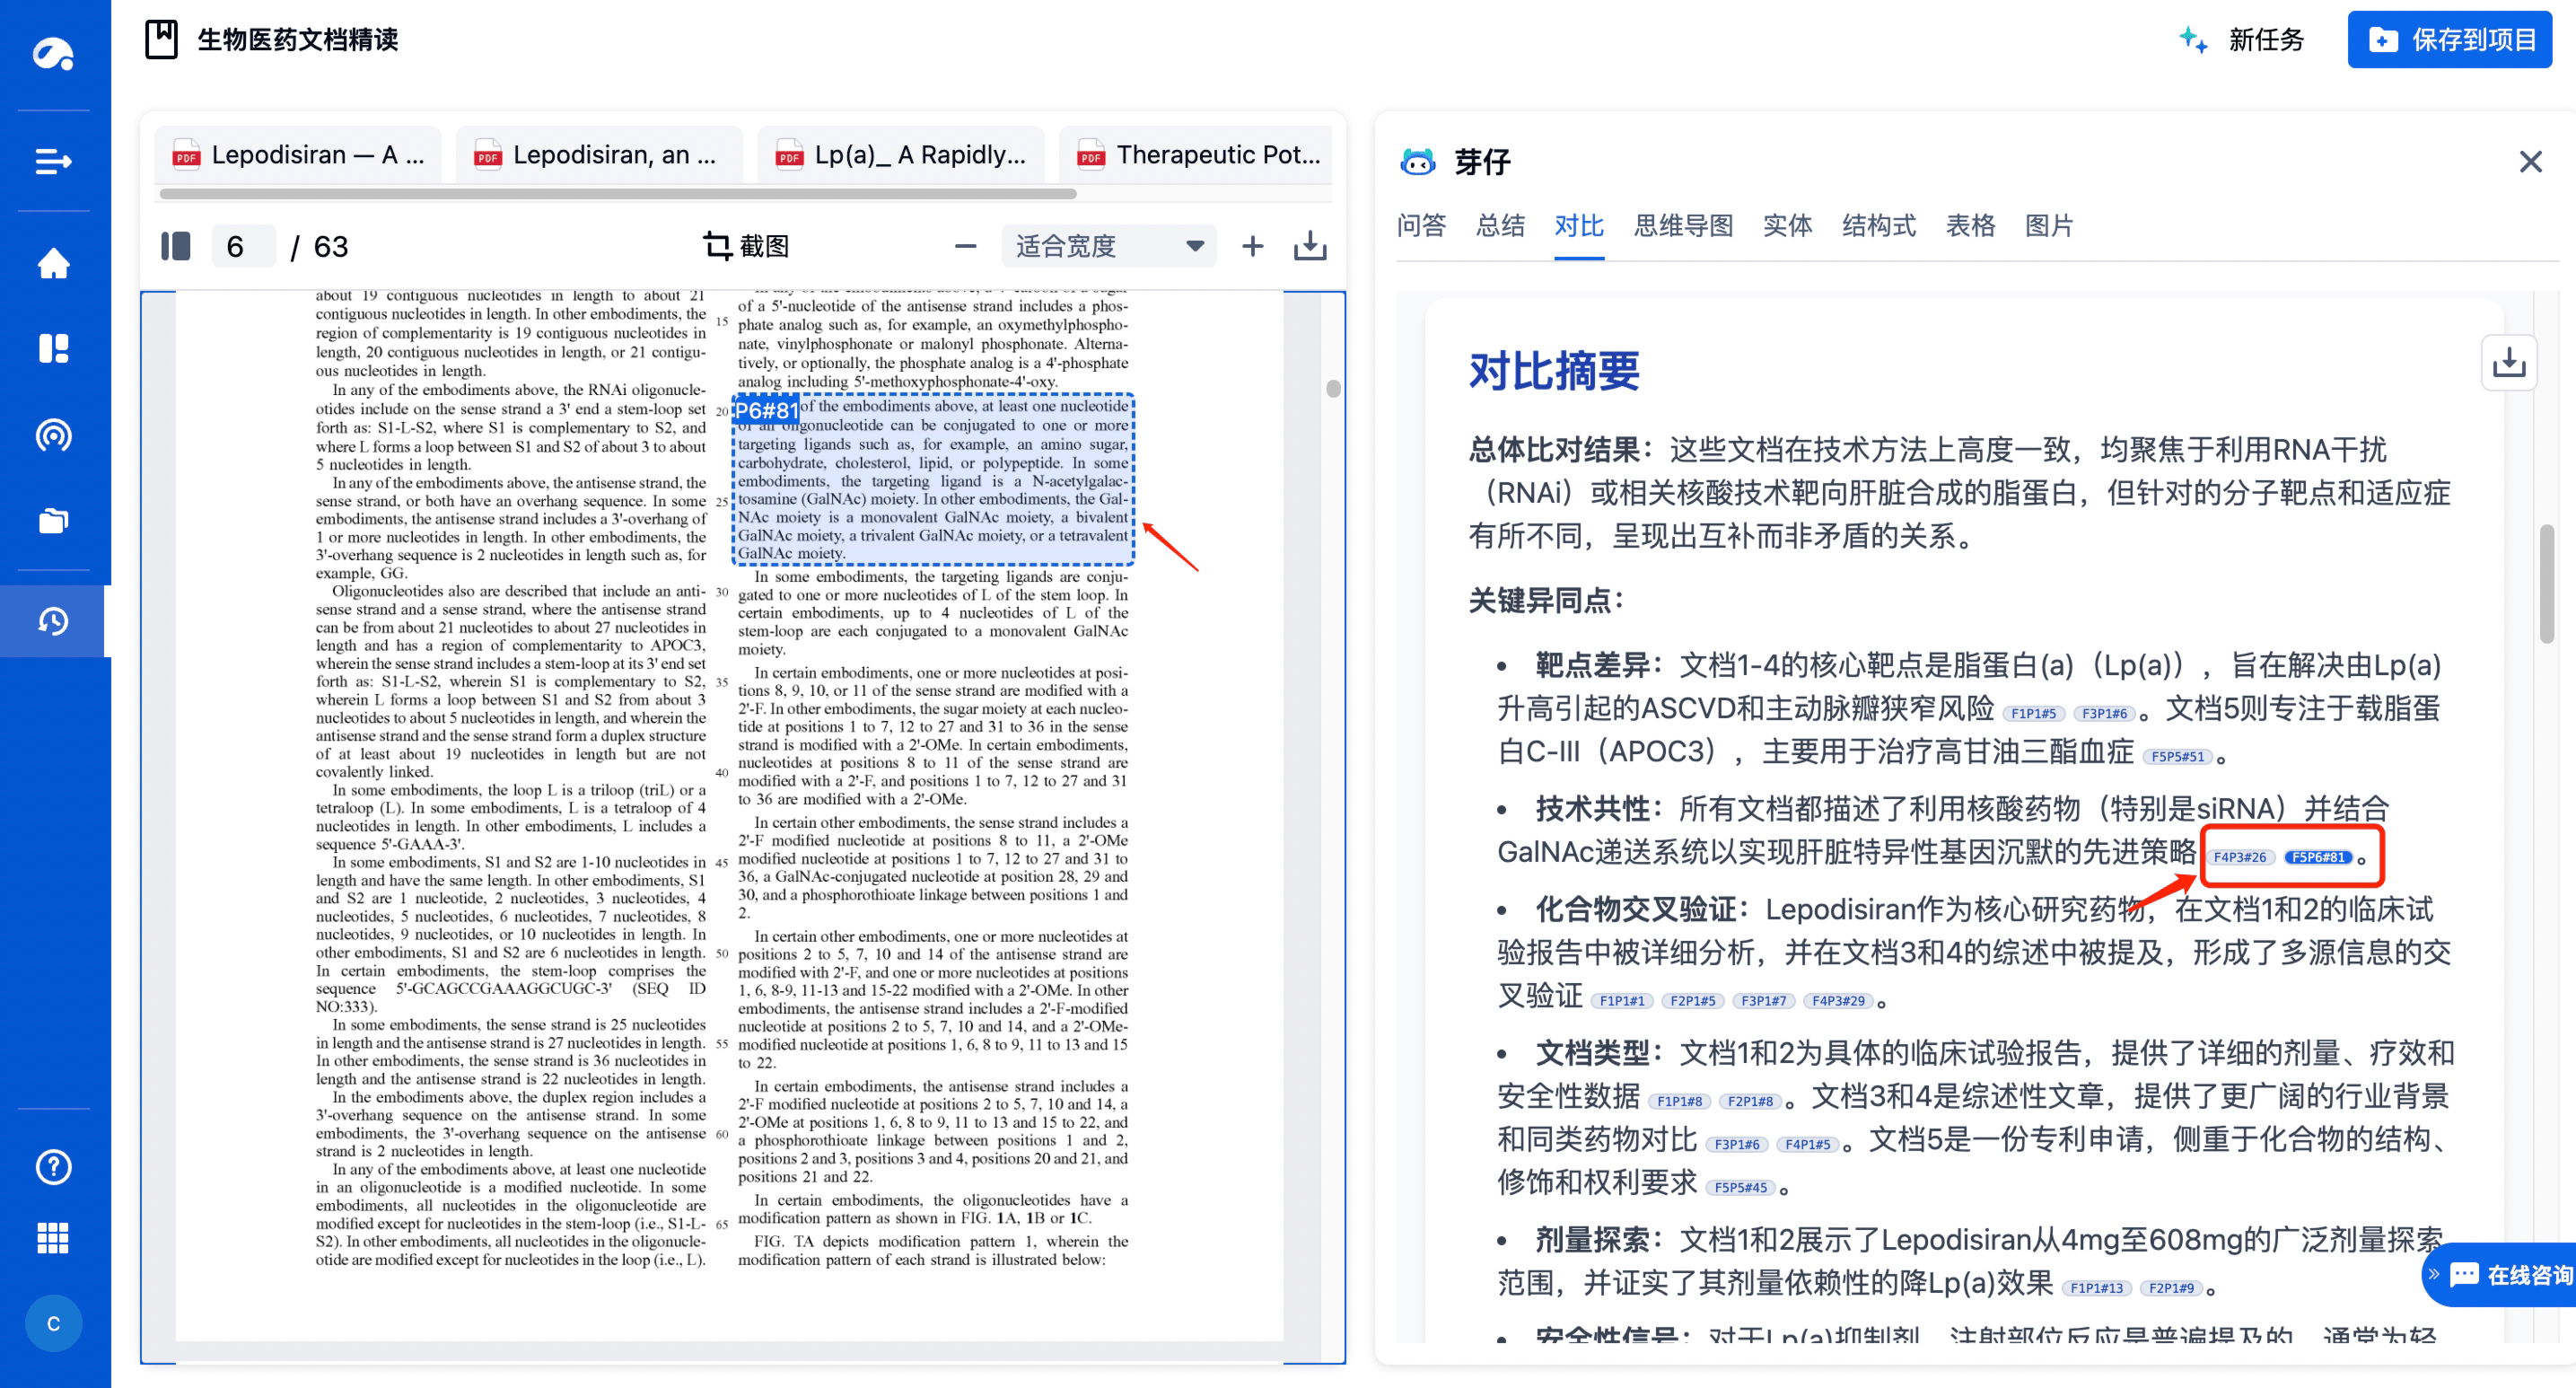Open the history clock icon in sidebar
Viewport: 2576px width, 1388px height.
pyautogui.click(x=54, y=621)
